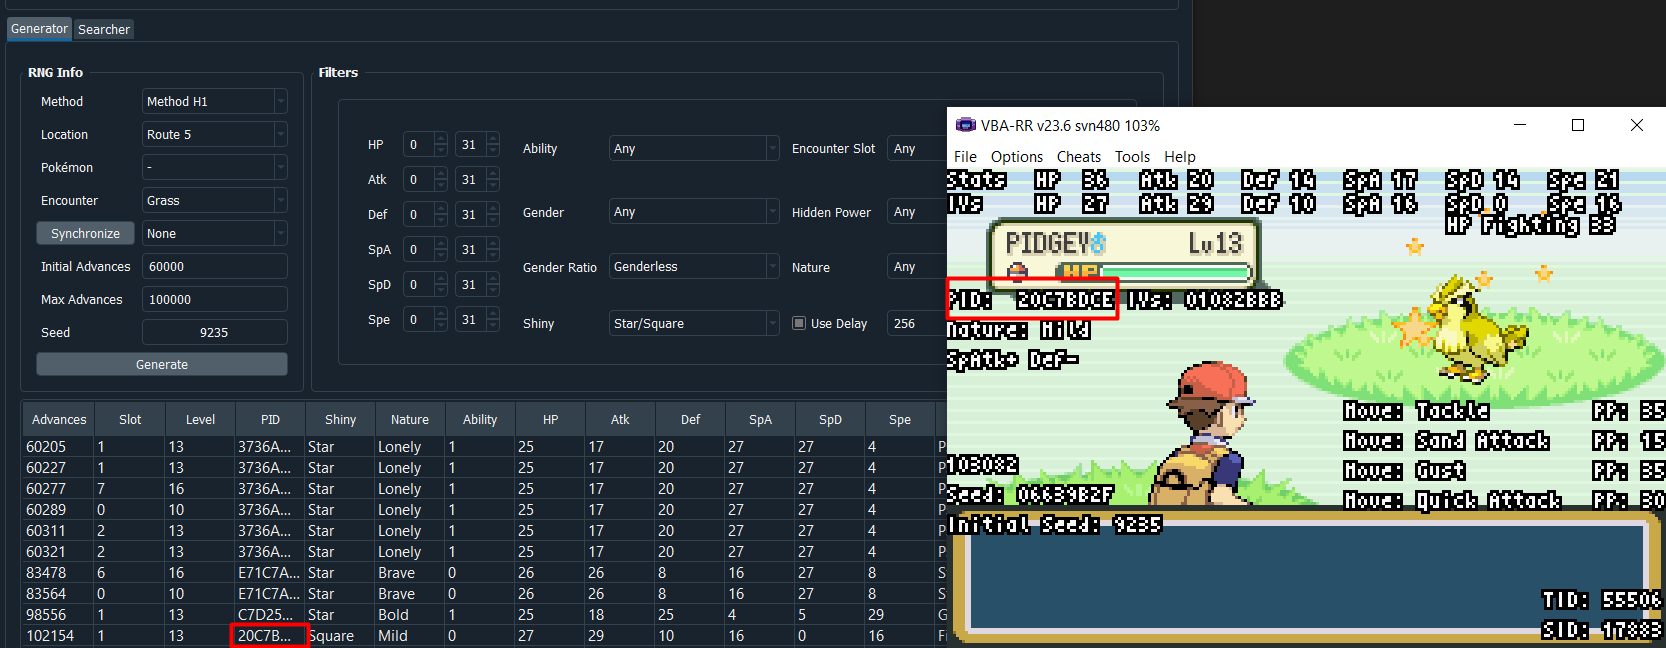This screenshot has height=648, width=1666.
Task: Click the VBA-RR title bar app icon
Action: [965, 125]
